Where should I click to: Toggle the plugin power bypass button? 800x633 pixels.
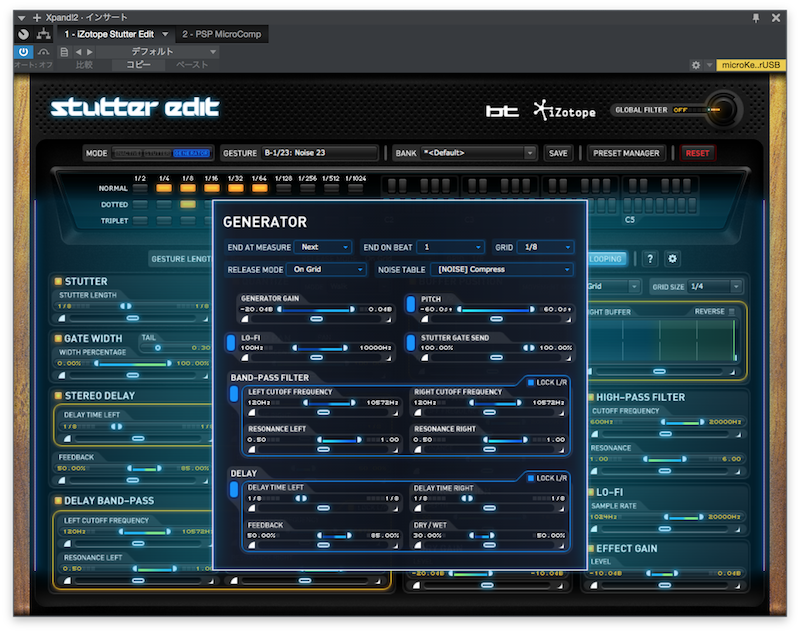click(23, 52)
